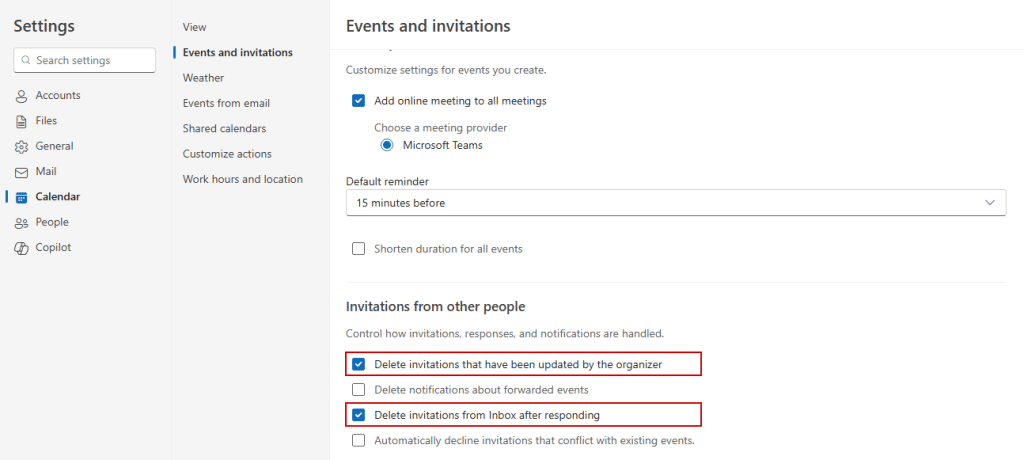Image resolution: width=1024 pixels, height=460 pixels.
Task: Open Work hours and location
Action: 242,179
